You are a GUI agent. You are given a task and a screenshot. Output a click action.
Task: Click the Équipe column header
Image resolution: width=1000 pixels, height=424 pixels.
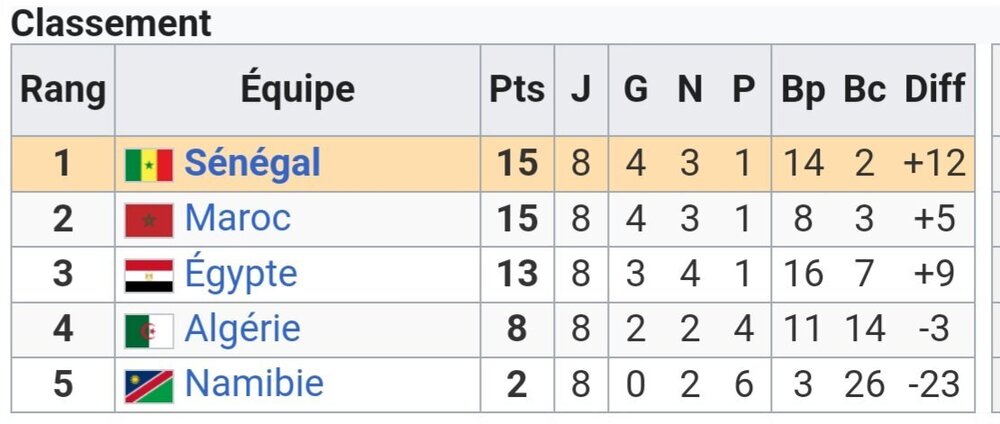(x=297, y=90)
